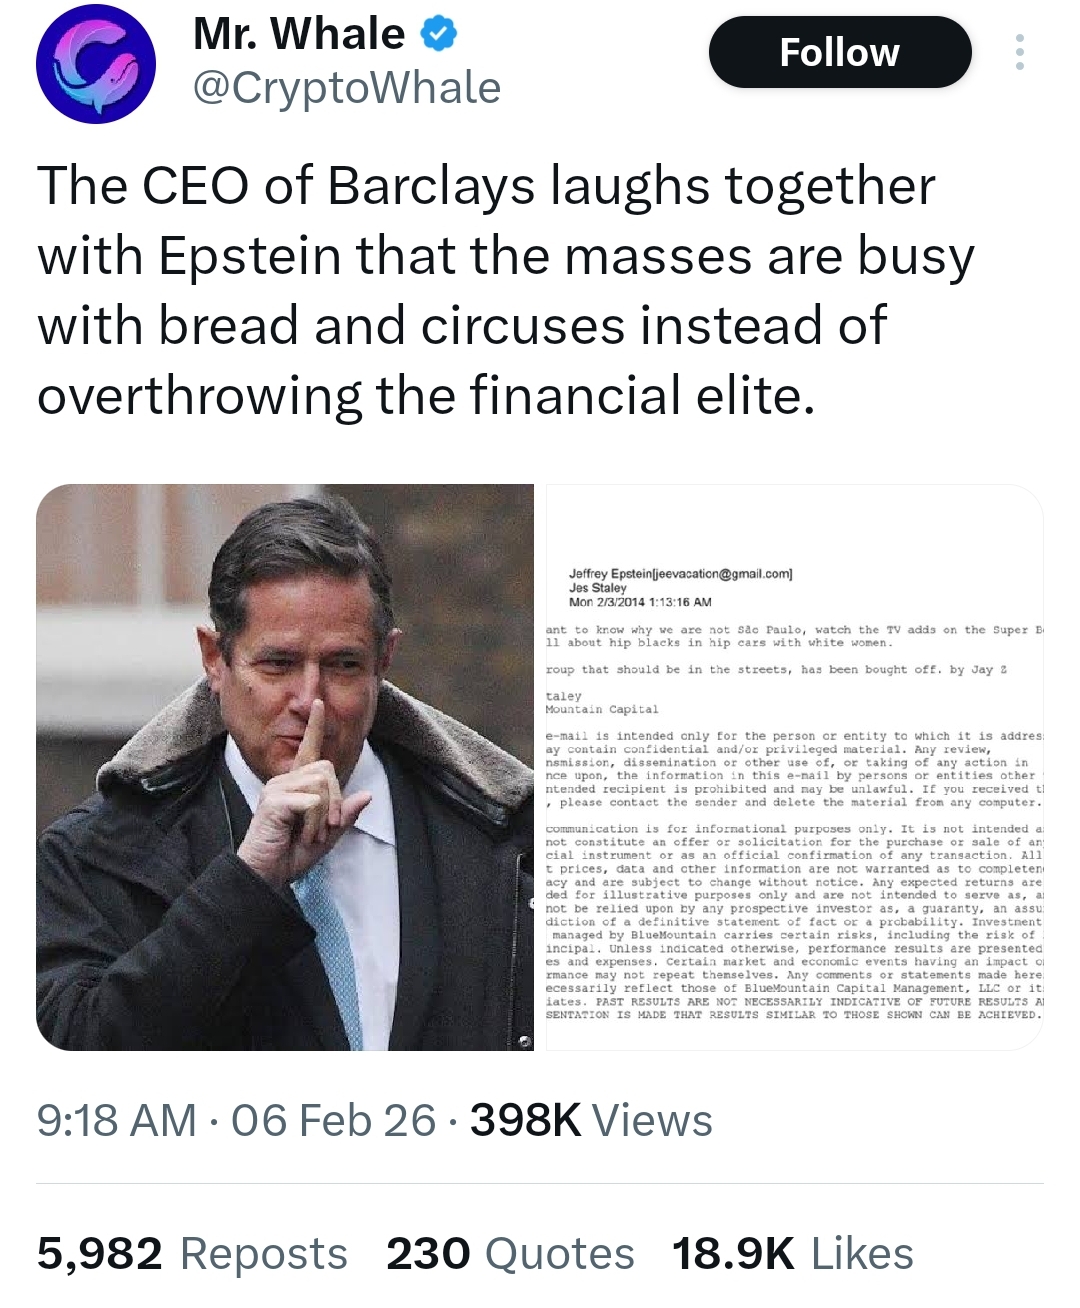Open the photo of man shushing
Image resolution: width=1080 pixels, height=1308 pixels.
click(285, 767)
